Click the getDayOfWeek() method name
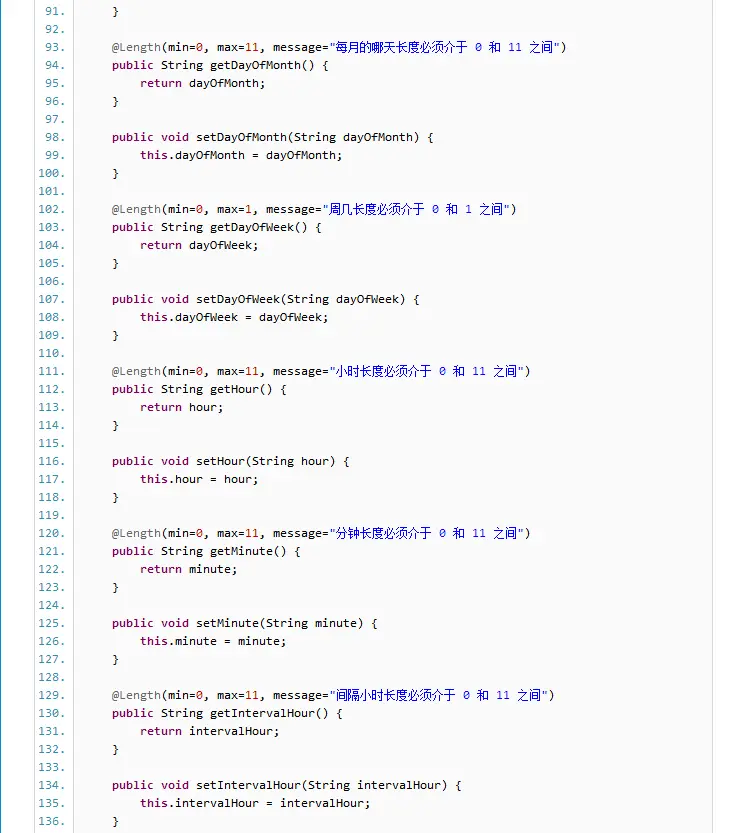 259,227
